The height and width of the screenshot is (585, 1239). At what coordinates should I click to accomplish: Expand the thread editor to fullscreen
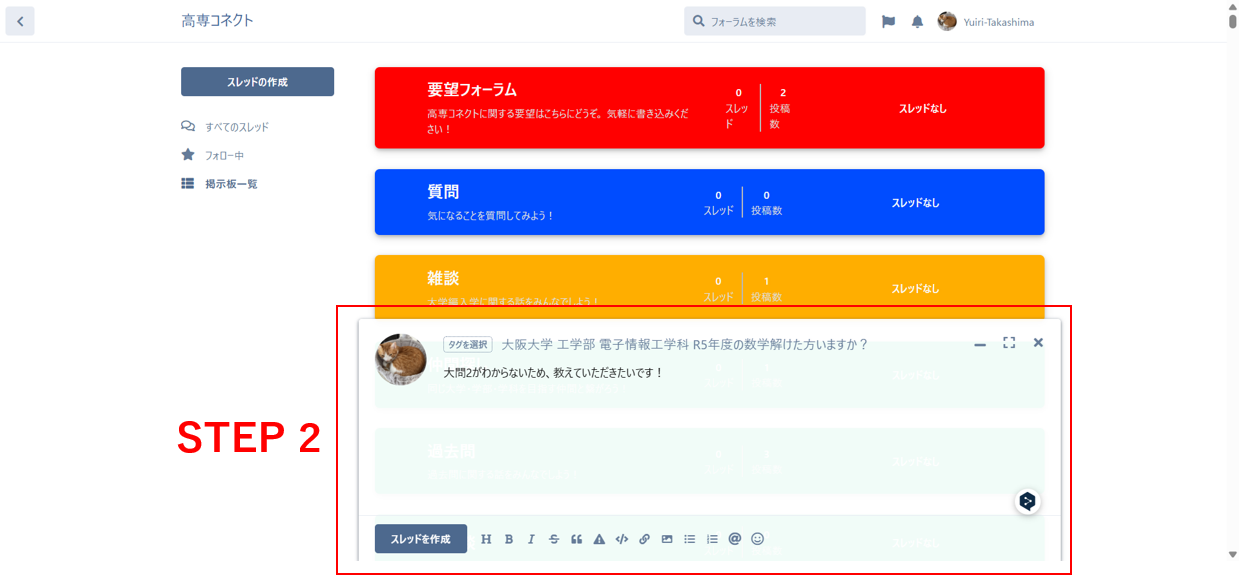1009,342
